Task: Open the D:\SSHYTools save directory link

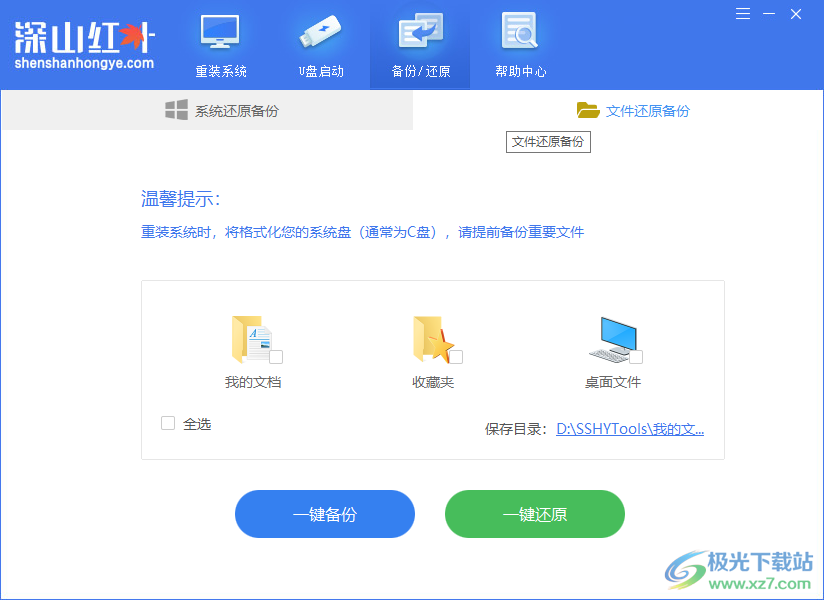Action: pos(629,427)
